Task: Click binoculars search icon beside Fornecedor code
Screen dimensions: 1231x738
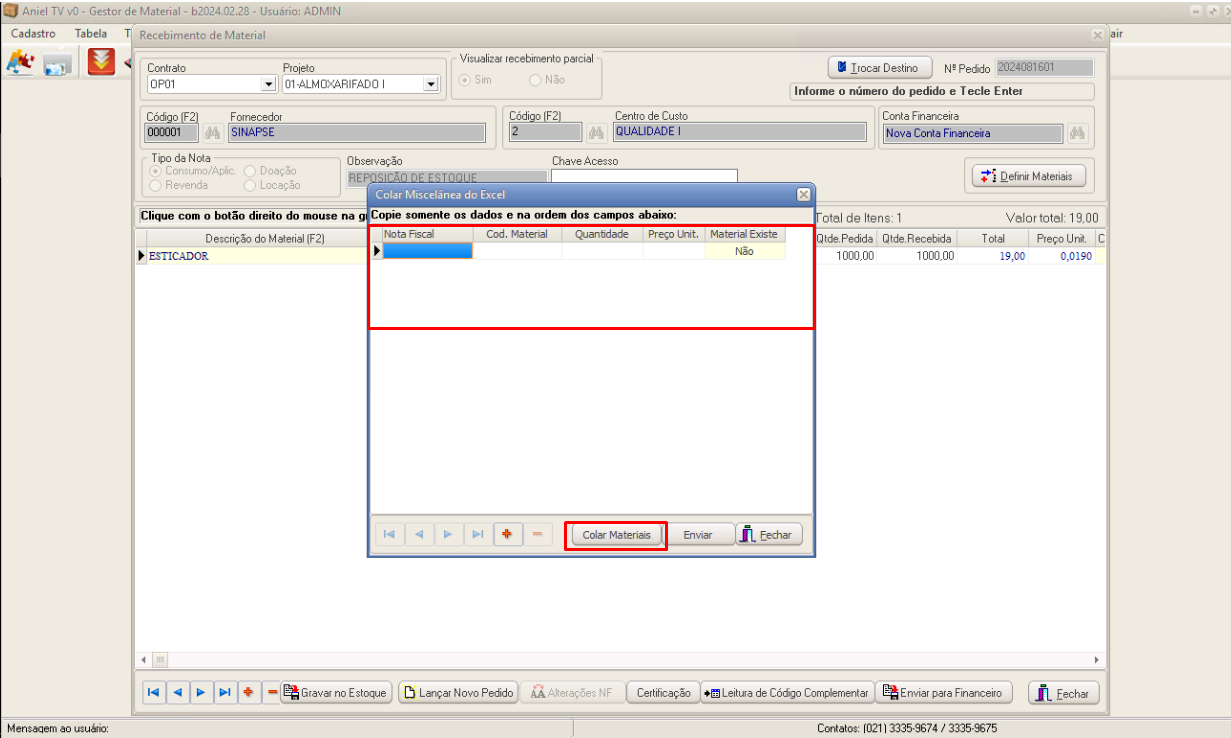Action: pyautogui.click(x=212, y=132)
